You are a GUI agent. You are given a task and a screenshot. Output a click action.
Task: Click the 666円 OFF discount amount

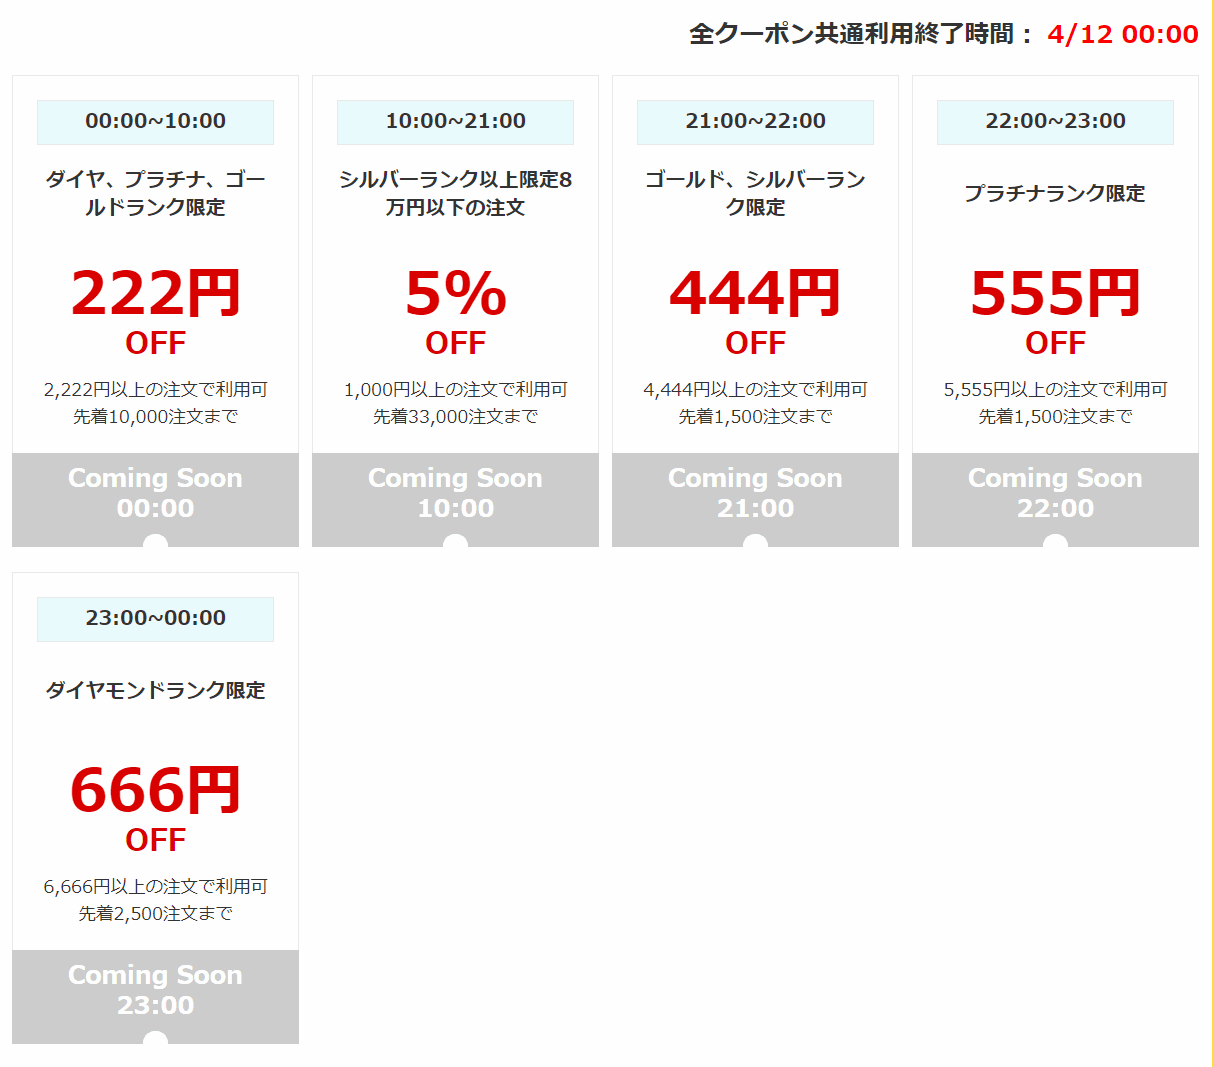point(155,809)
